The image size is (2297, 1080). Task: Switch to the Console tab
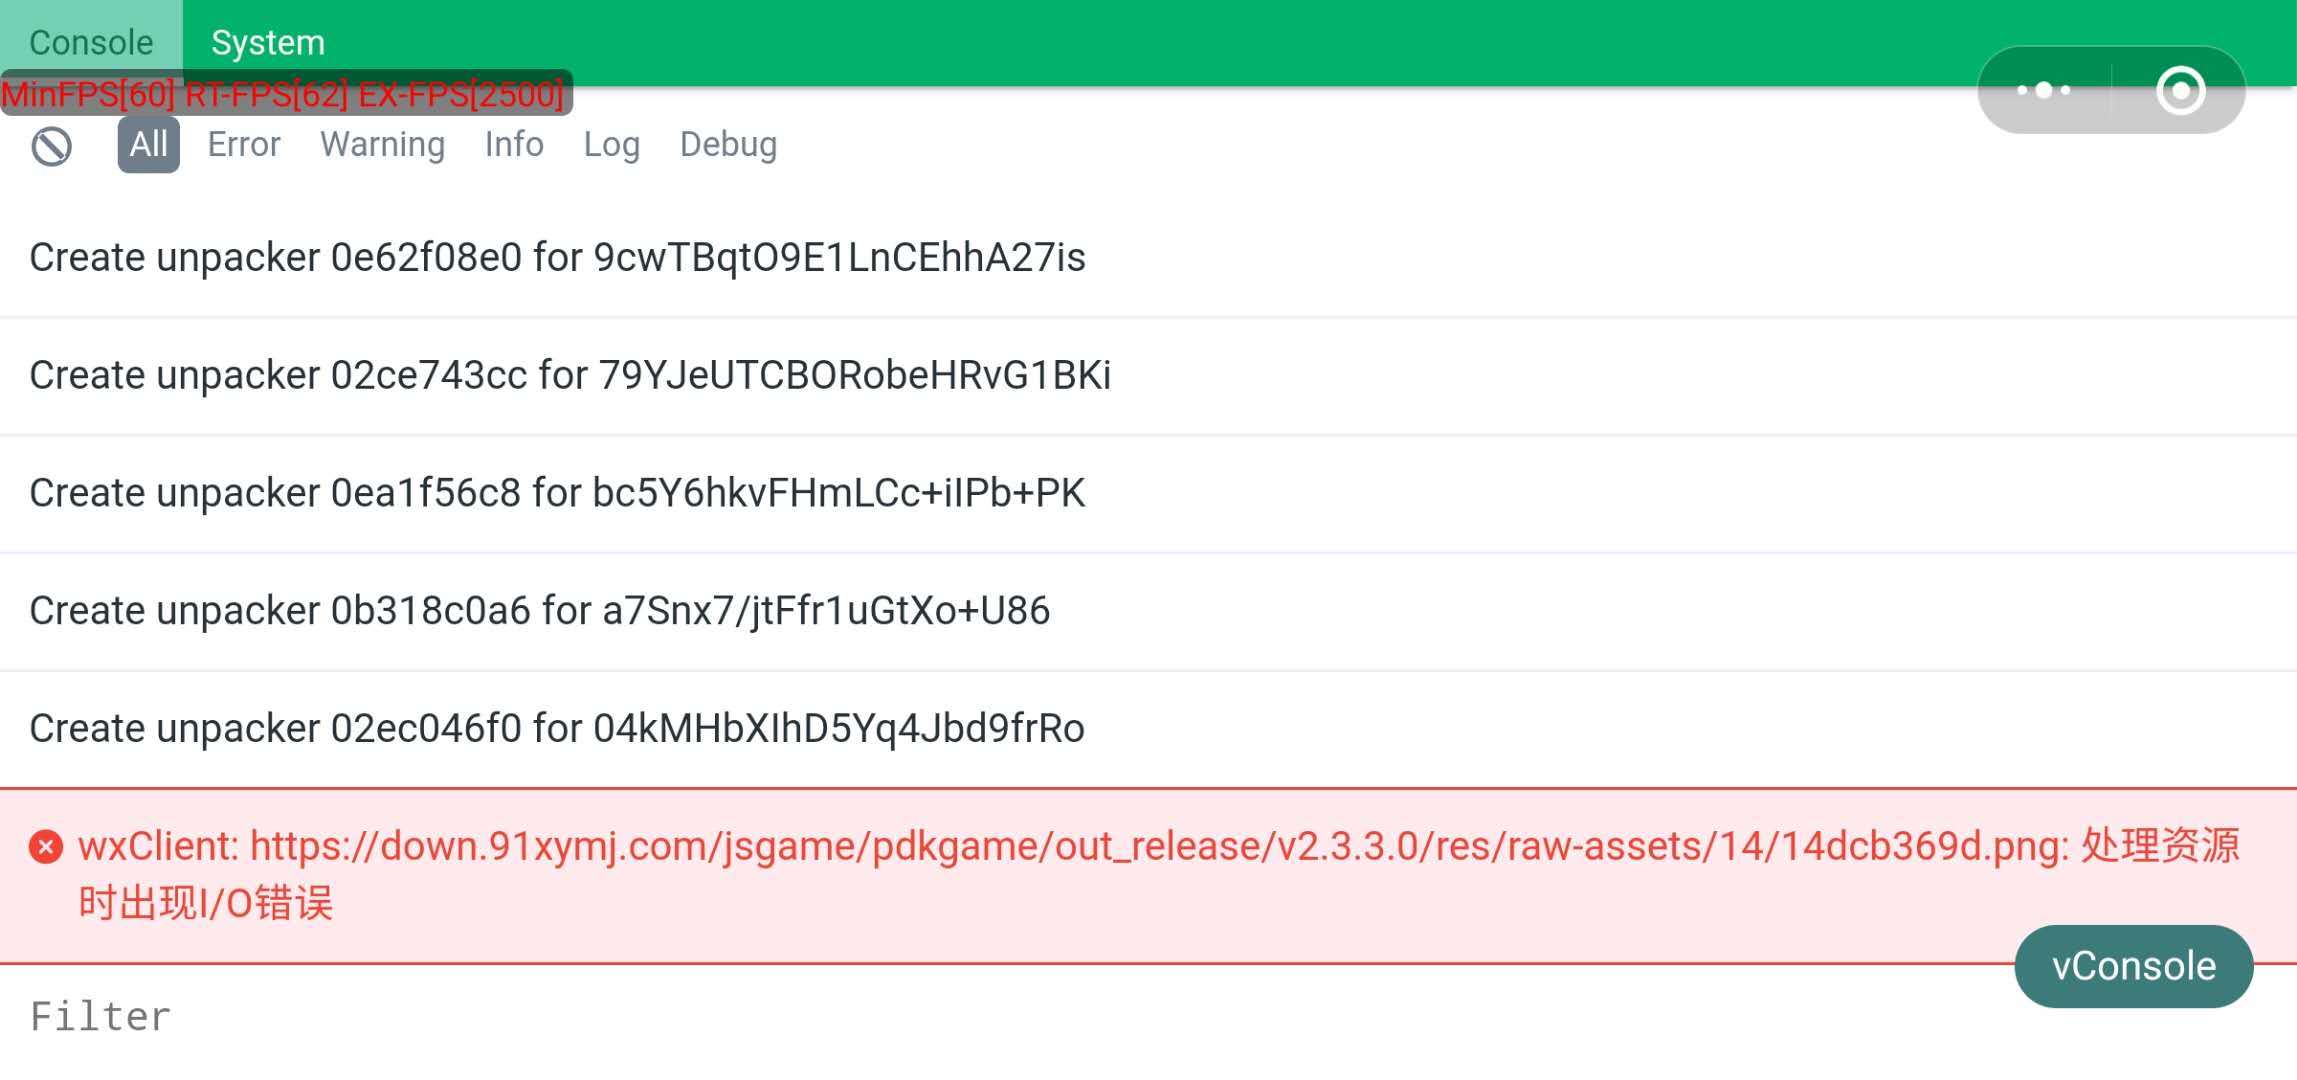(91, 43)
